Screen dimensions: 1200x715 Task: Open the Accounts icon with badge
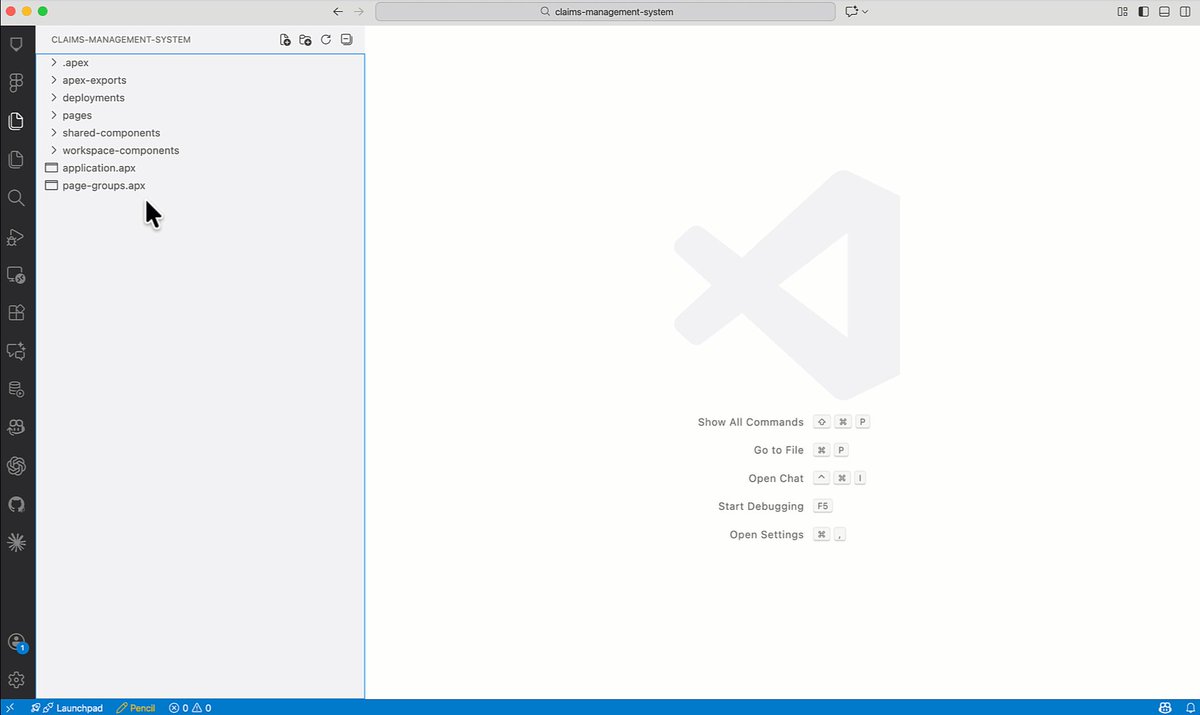[x=16, y=642]
